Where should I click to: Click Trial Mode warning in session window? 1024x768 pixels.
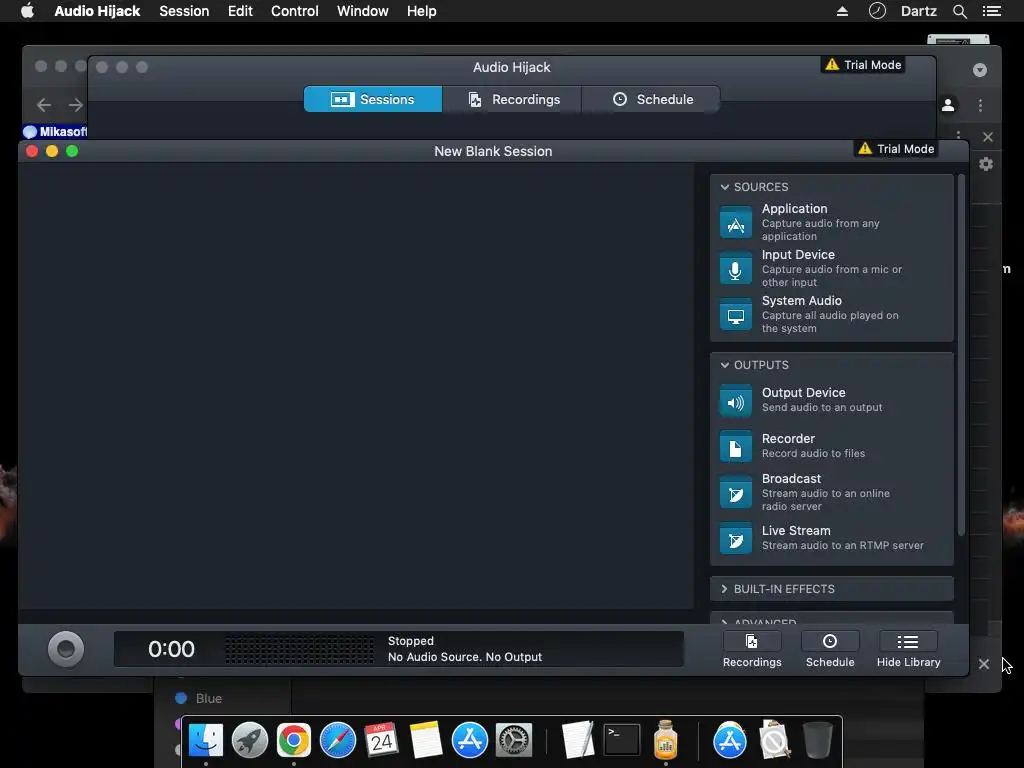click(x=896, y=149)
